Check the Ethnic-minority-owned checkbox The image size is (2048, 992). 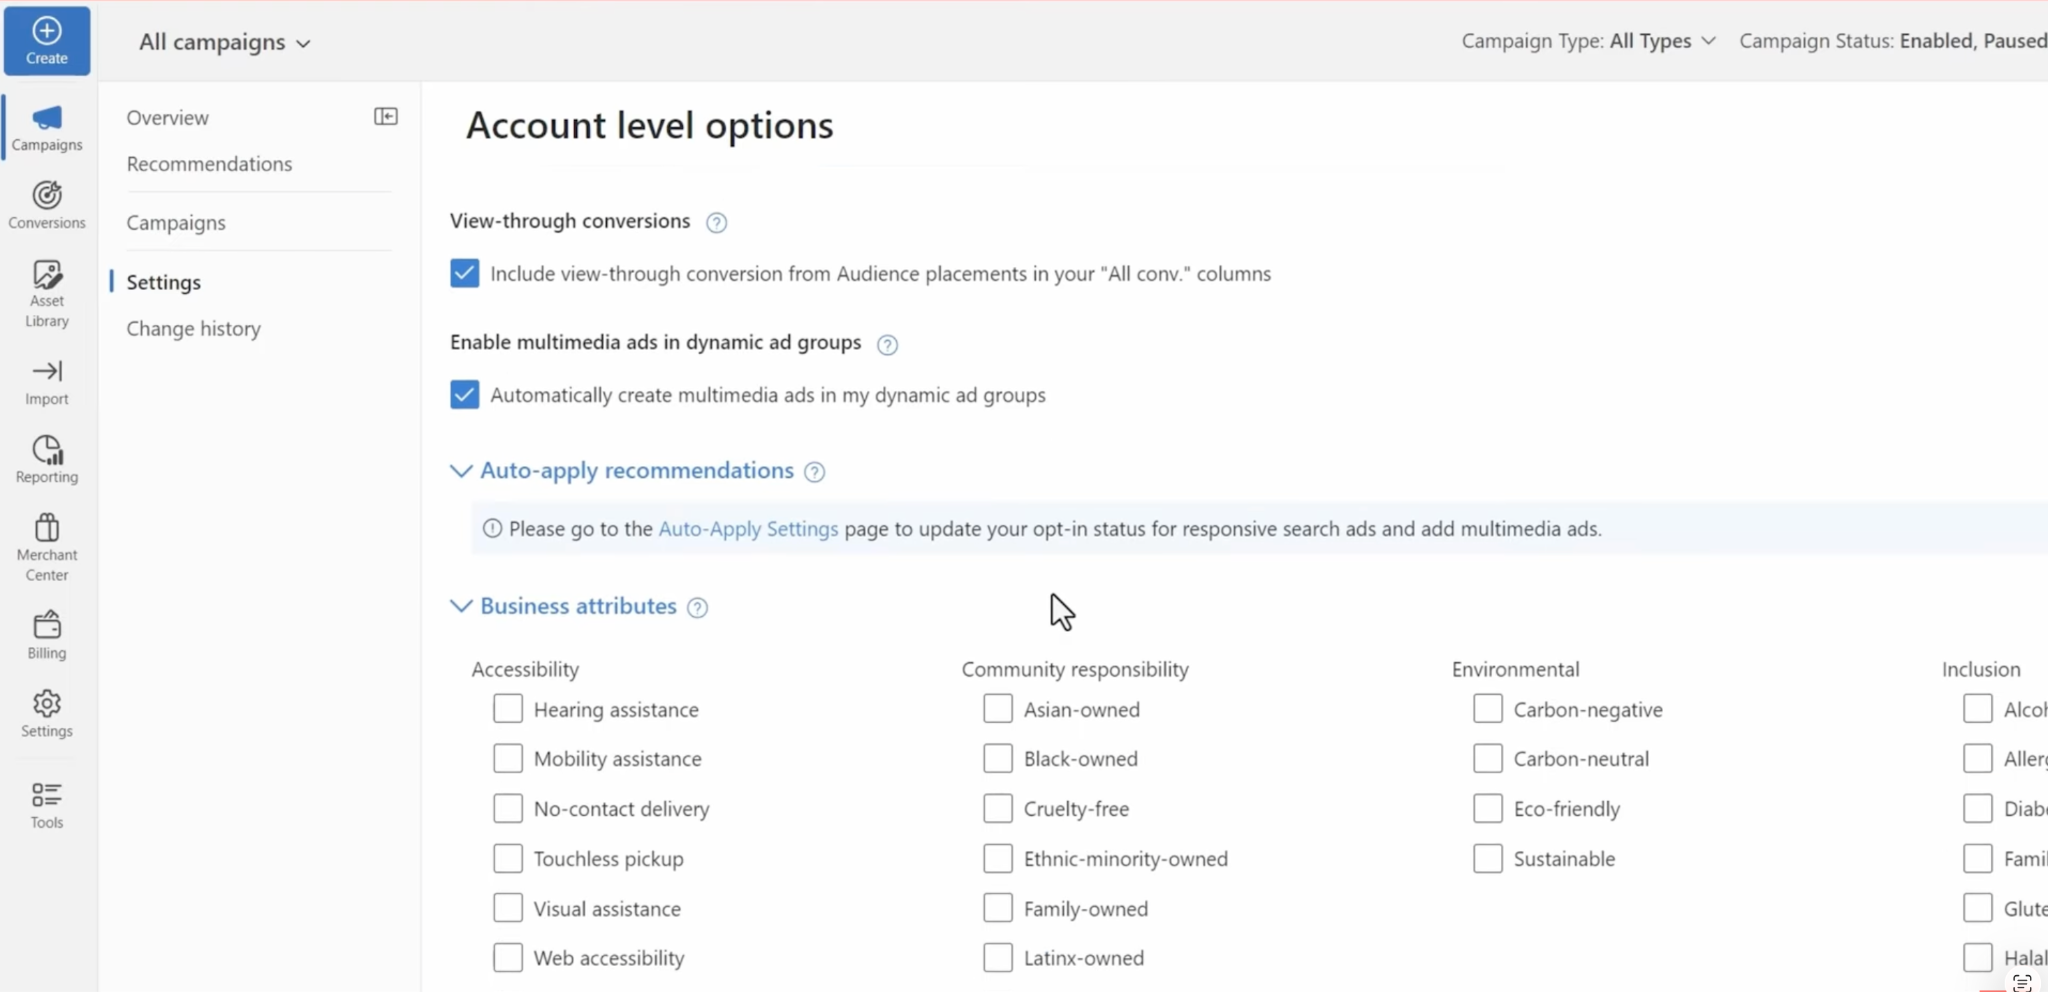click(x=998, y=858)
